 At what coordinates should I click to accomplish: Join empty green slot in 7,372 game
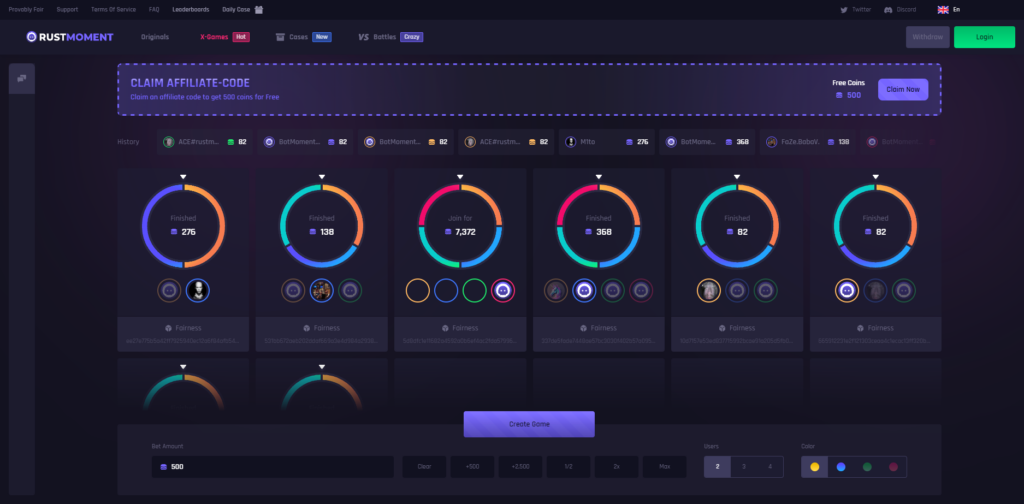point(475,291)
